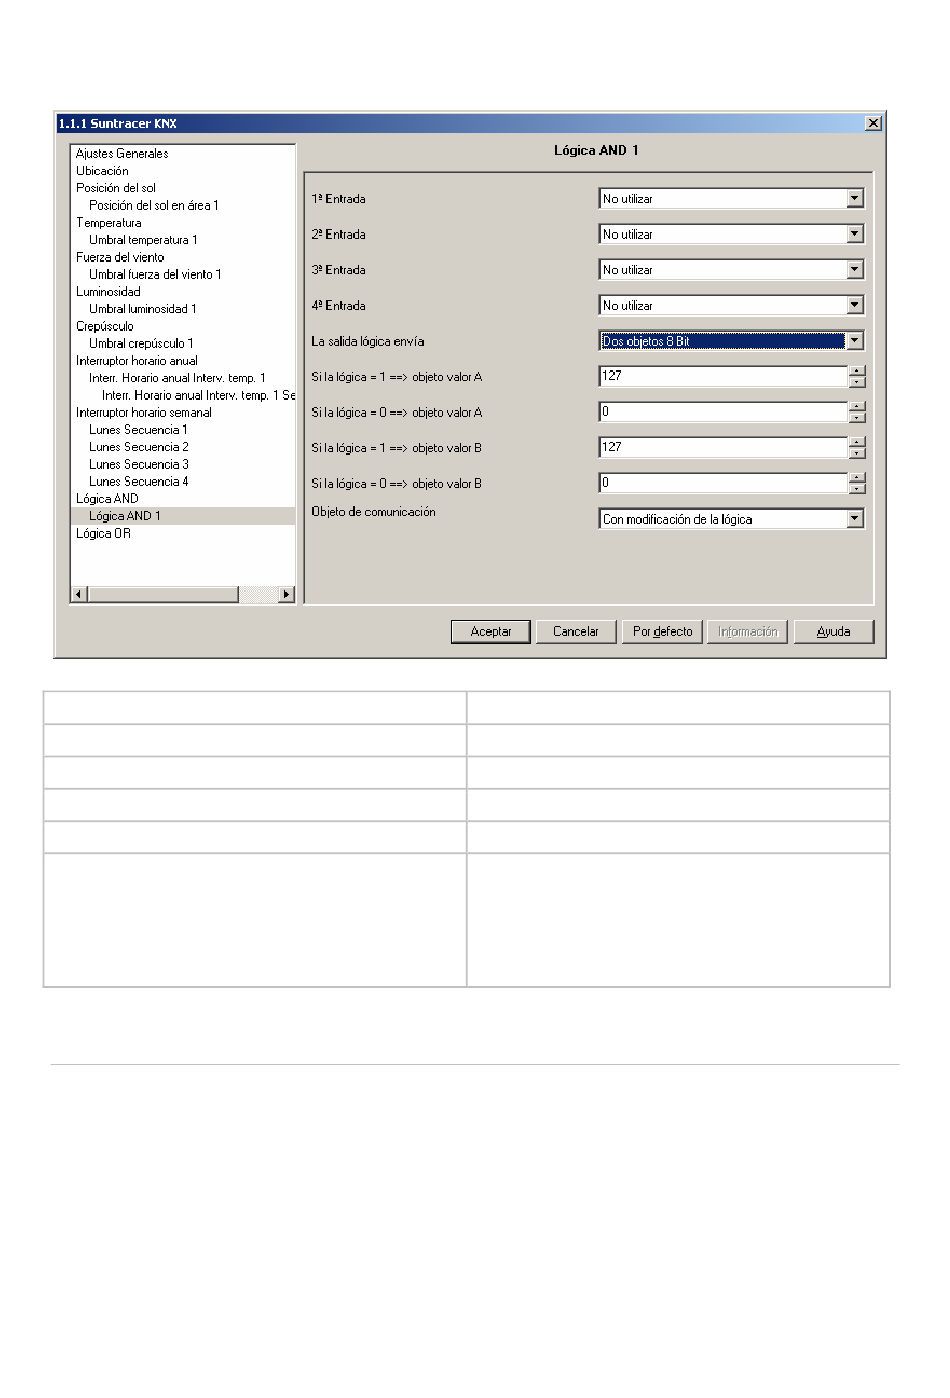Select Fuerza del viento tree item
The width and height of the screenshot is (950, 1398).
click(x=120, y=257)
